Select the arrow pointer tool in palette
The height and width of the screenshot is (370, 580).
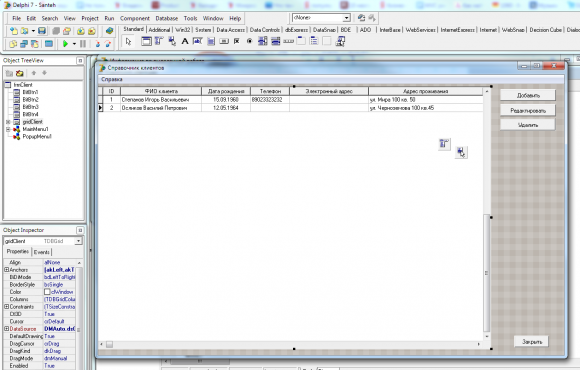click(x=128, y=41)
